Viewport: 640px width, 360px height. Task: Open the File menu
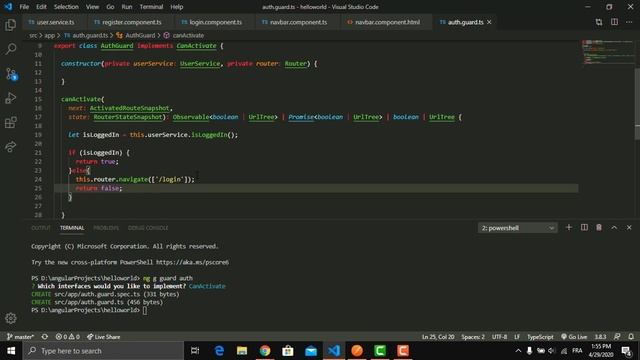[x=24, y=7]
